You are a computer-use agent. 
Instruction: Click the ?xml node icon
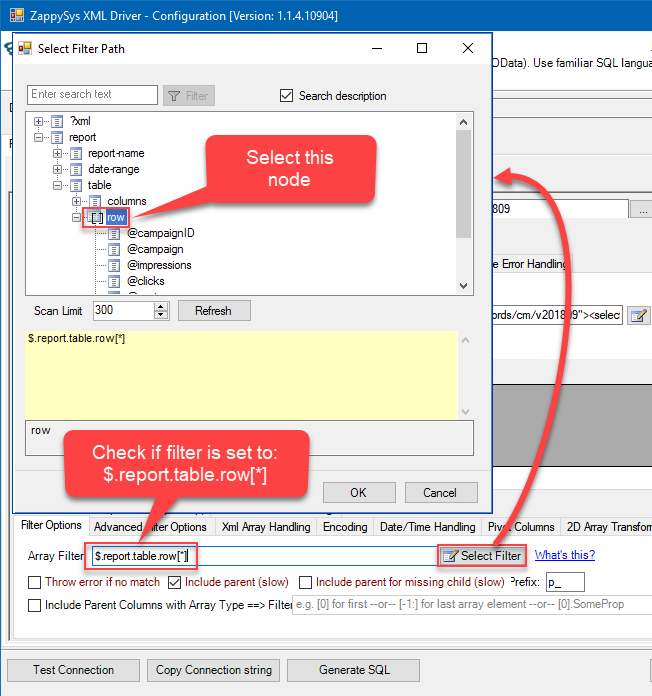(x=57, y=121)
